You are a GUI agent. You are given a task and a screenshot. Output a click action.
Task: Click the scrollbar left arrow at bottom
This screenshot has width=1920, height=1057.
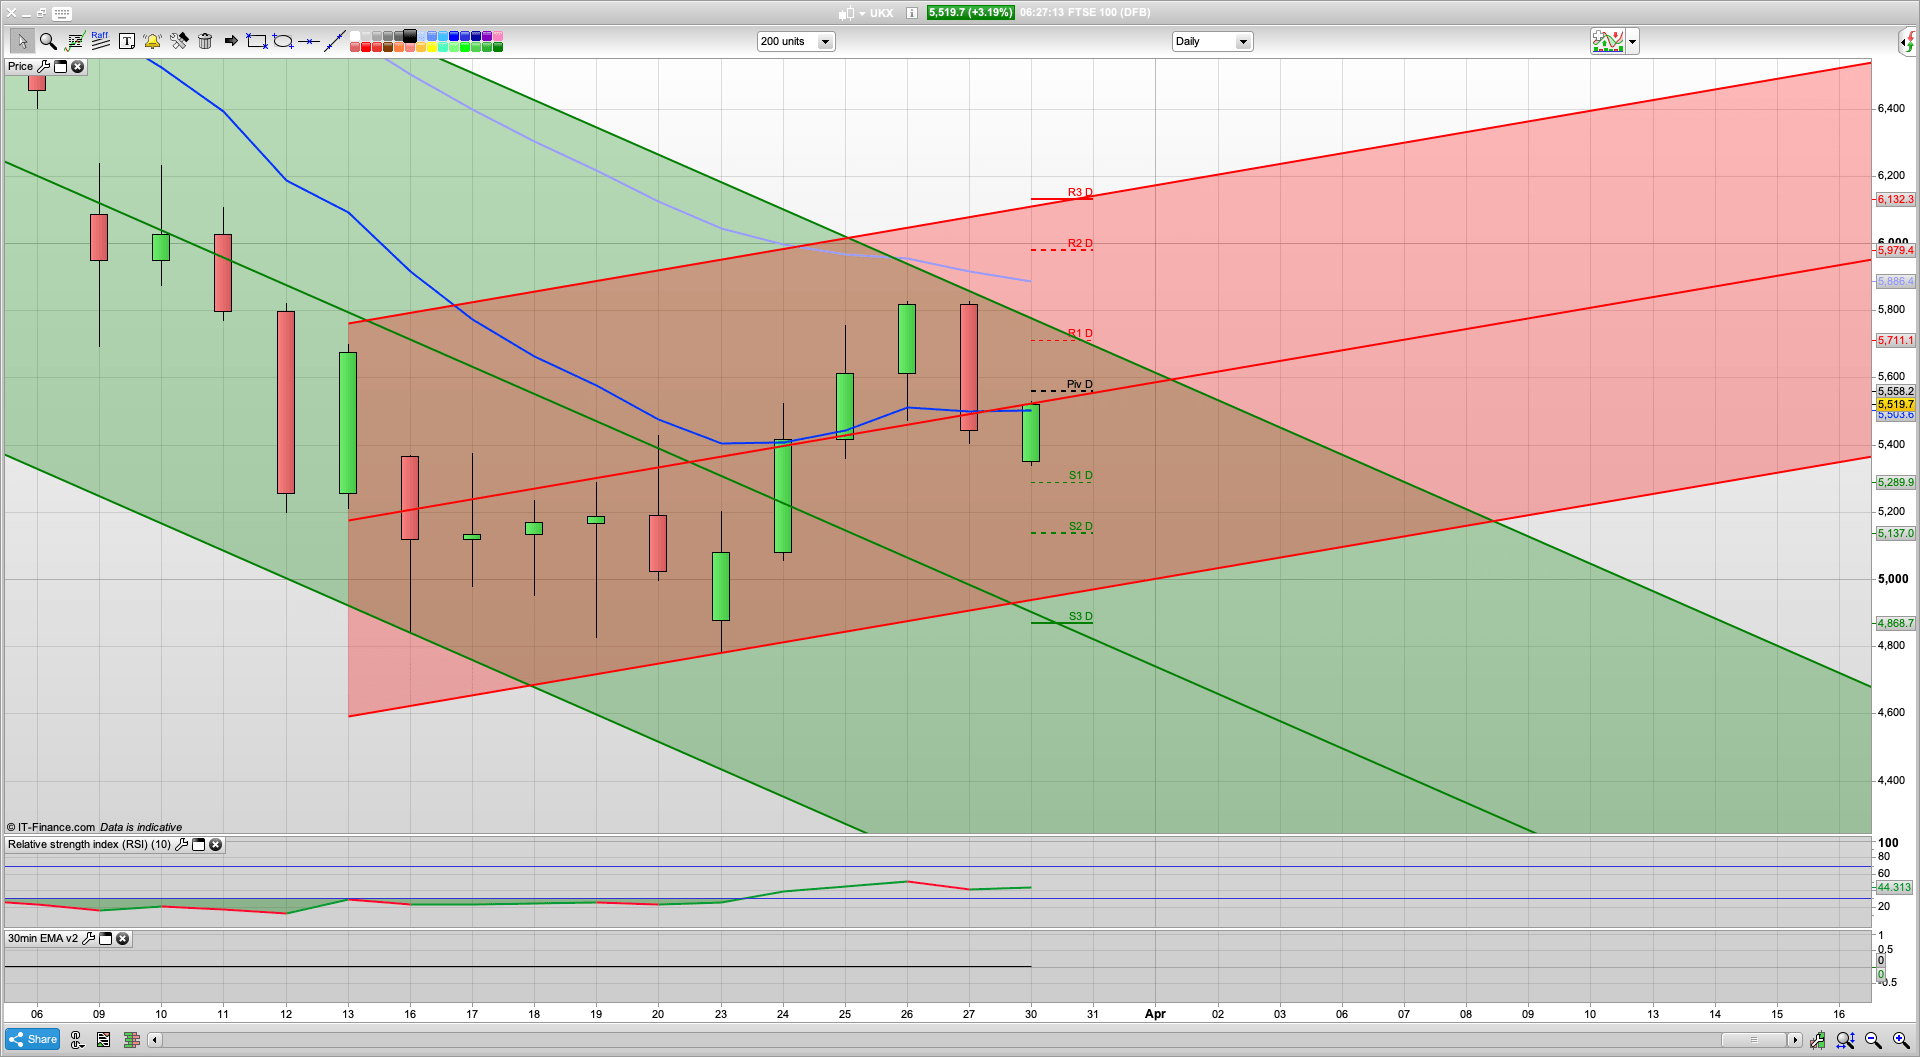154,1040
